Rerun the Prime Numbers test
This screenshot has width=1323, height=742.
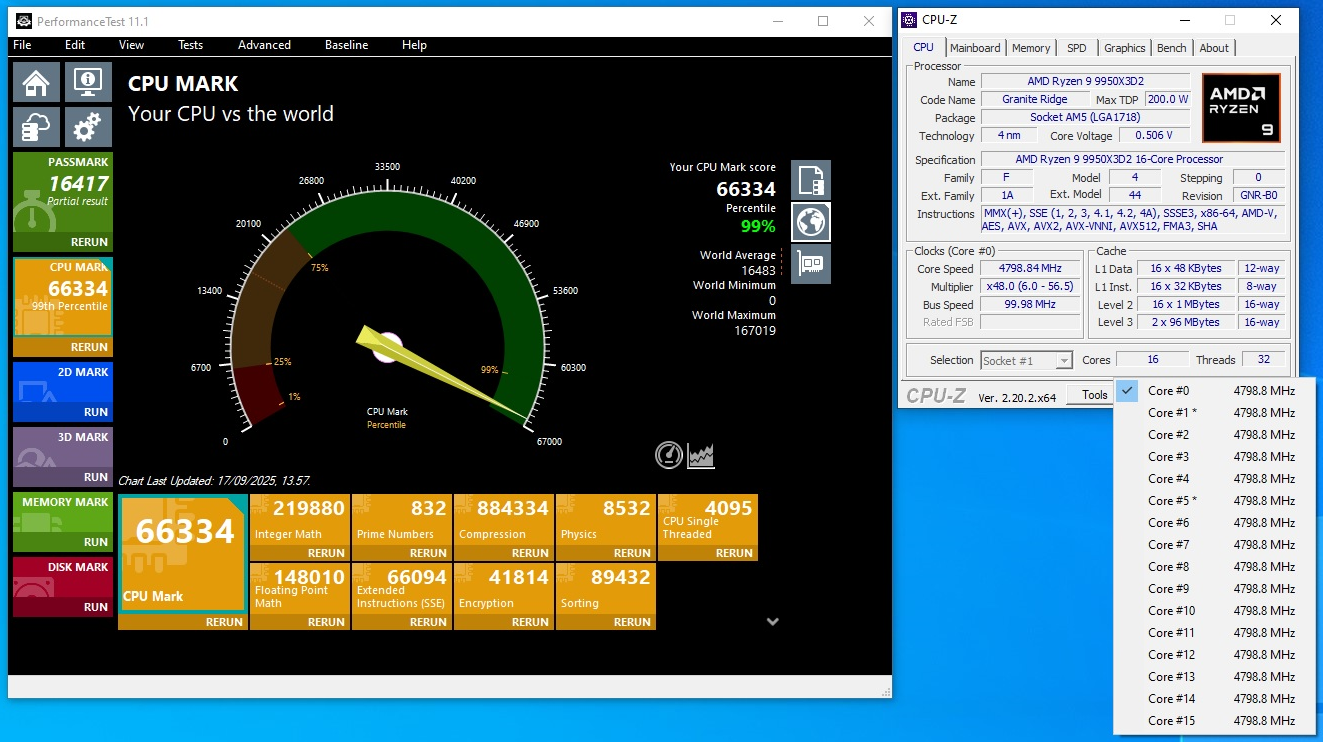tap(428, 553)
